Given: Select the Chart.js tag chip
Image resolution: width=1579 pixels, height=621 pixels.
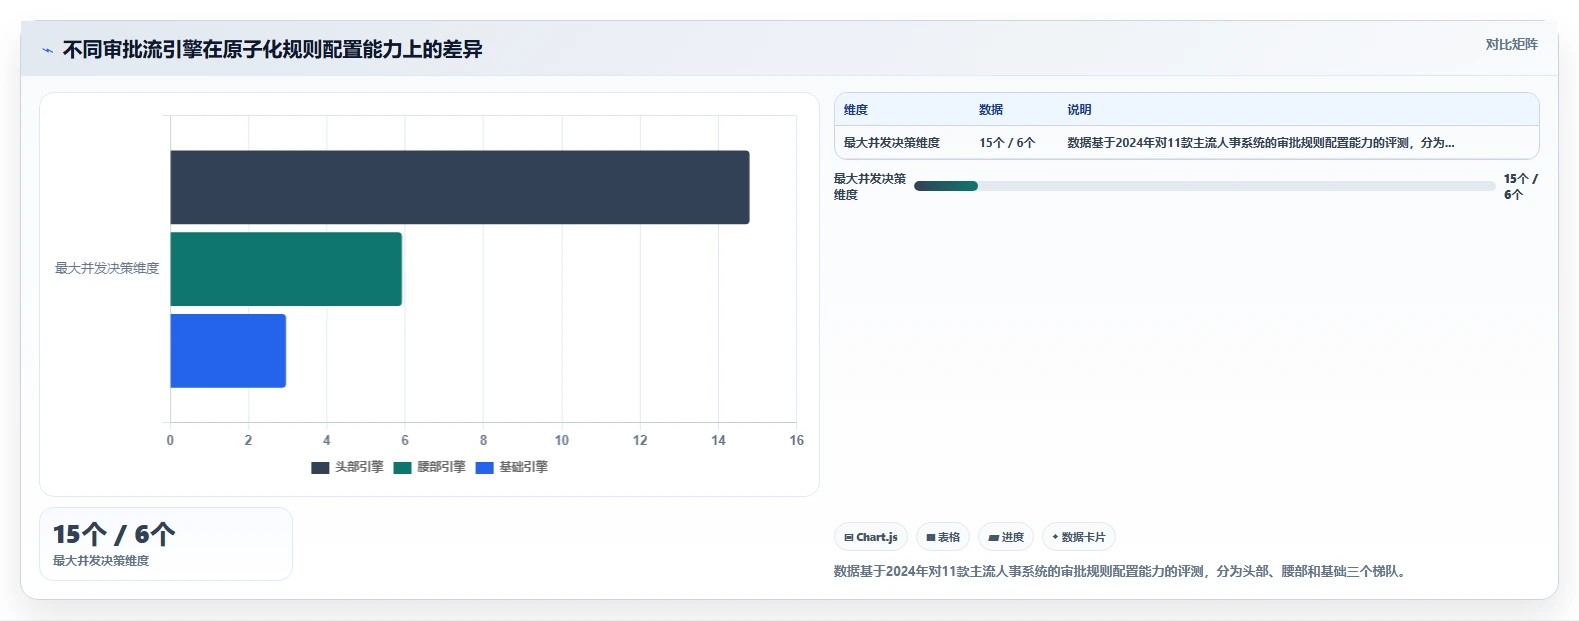Looking at the screenshot, I should click(871, 537).
